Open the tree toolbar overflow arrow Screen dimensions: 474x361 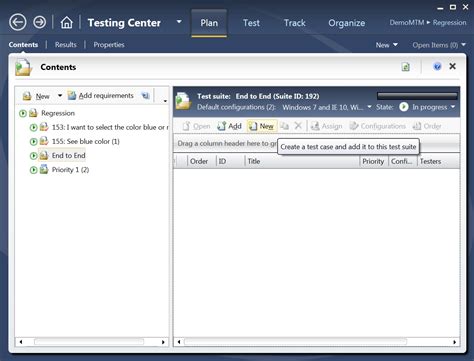click(x=165, y=100)
